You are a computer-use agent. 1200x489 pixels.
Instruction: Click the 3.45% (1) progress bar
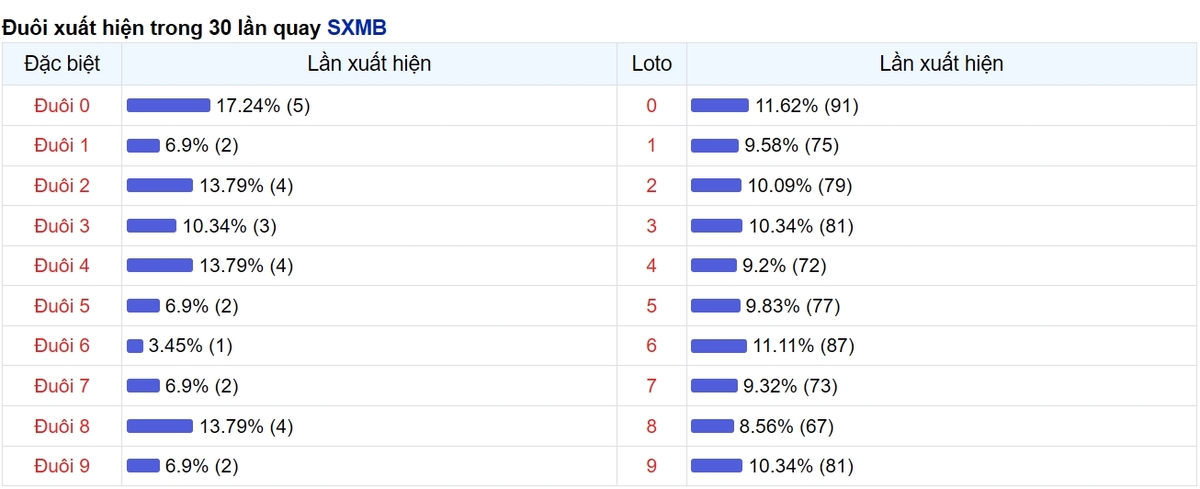pyautogui.click(x=135, y=346)
